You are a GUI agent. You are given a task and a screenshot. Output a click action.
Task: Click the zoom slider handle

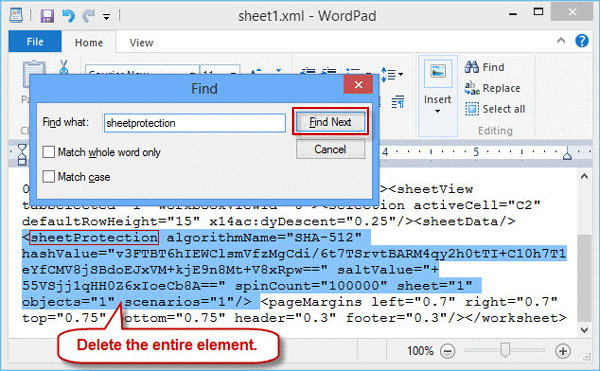pyautogui.click(x=505, y=350)
